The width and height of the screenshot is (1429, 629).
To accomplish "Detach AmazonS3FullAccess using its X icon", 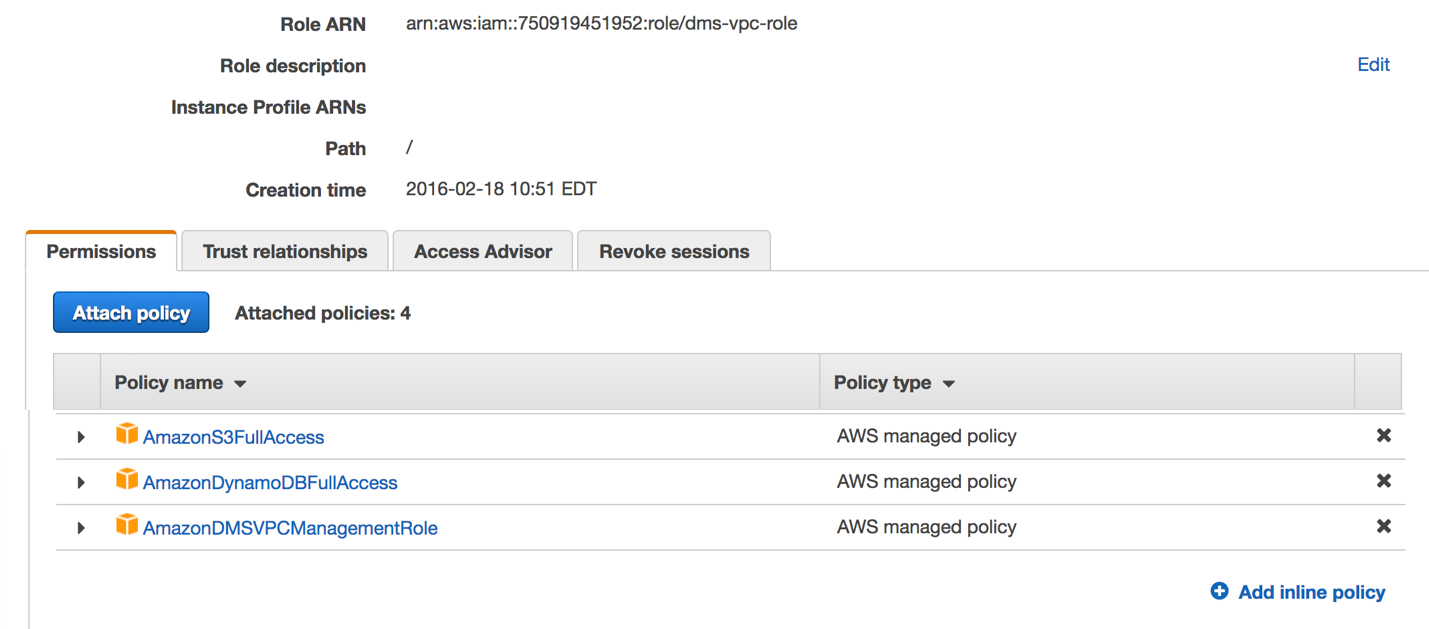I will tap(1384, 436).
